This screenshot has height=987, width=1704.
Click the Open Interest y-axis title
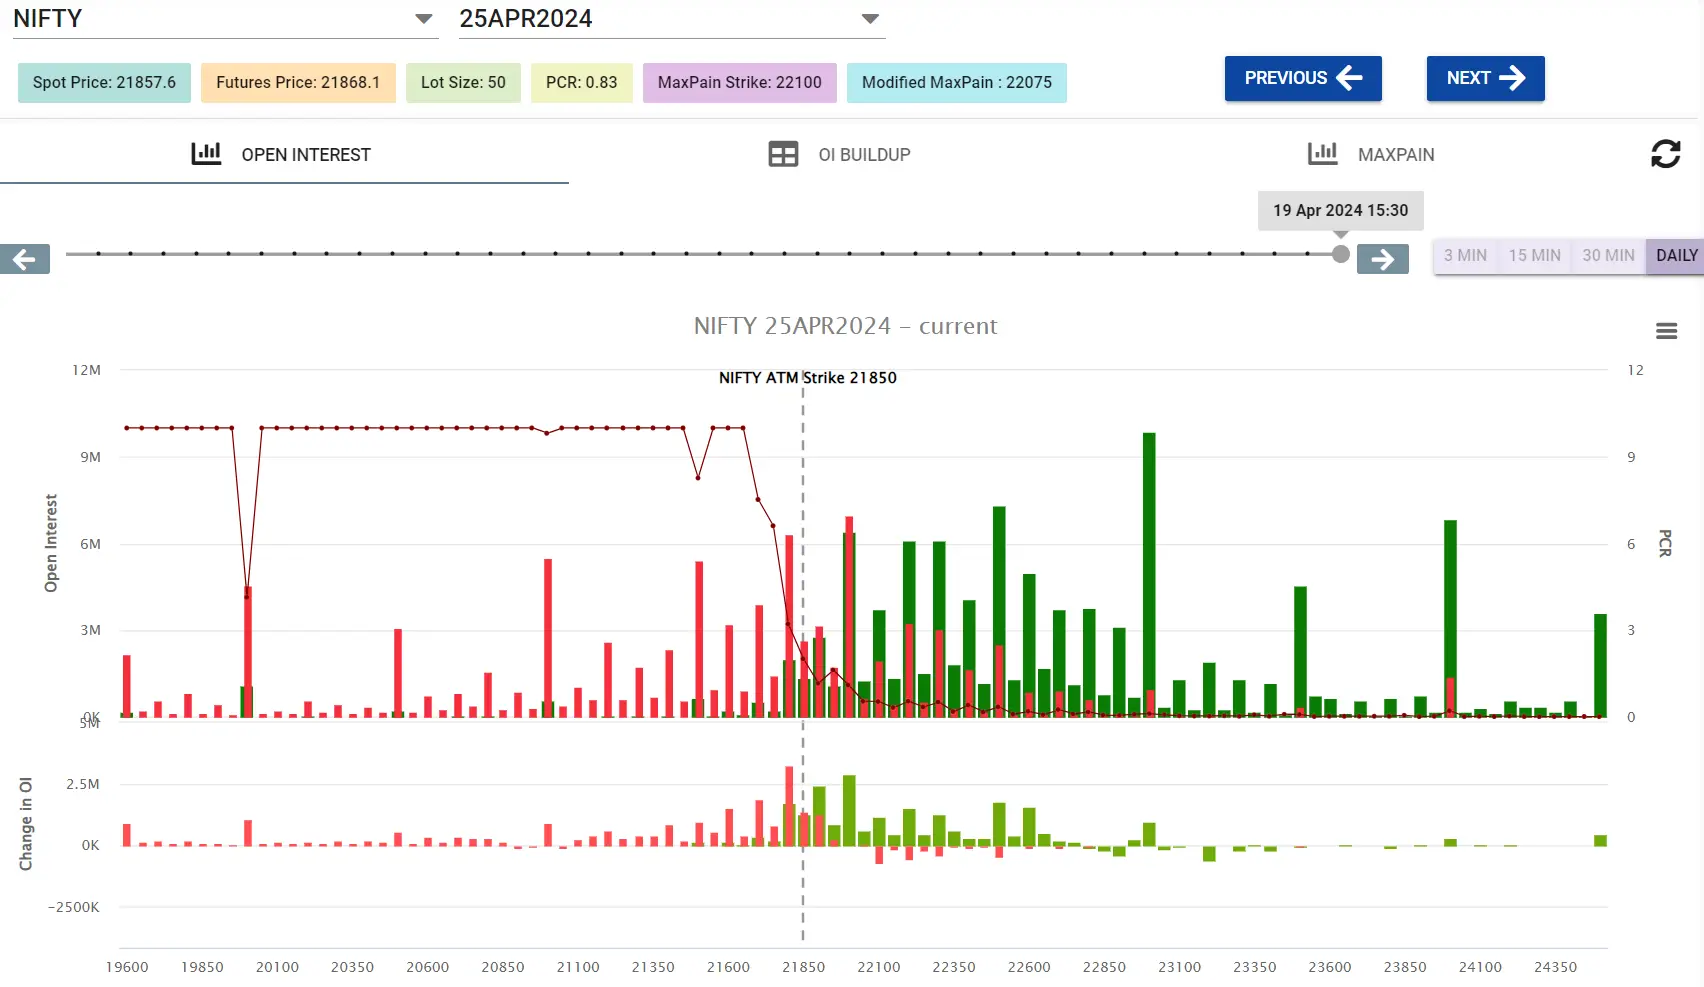coord(51,543)
